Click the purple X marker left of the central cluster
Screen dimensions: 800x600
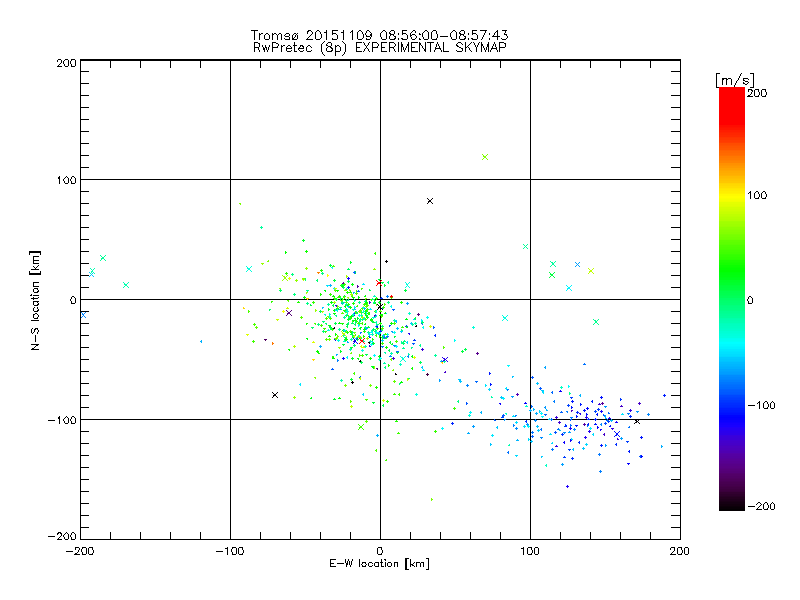pos(289,313)
